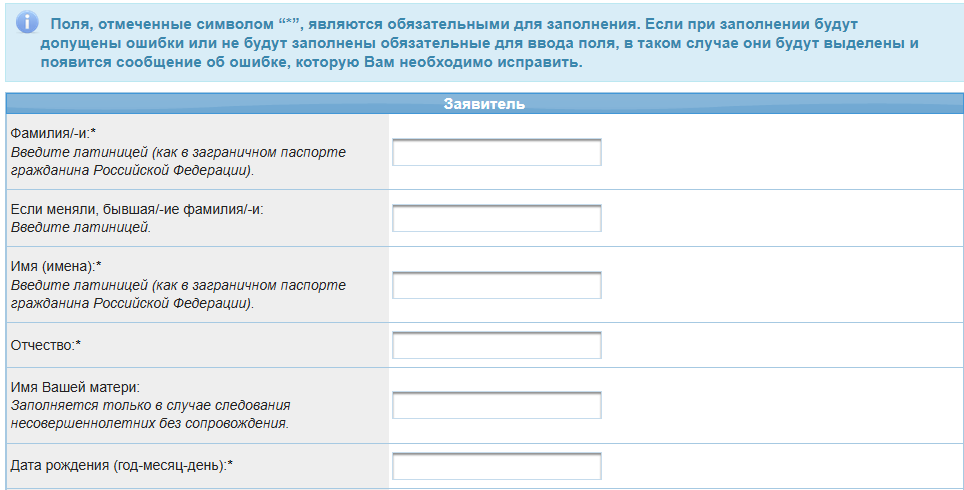Click the Имя Вашей матери input box
964x490 pixels.
pos(496,405)
